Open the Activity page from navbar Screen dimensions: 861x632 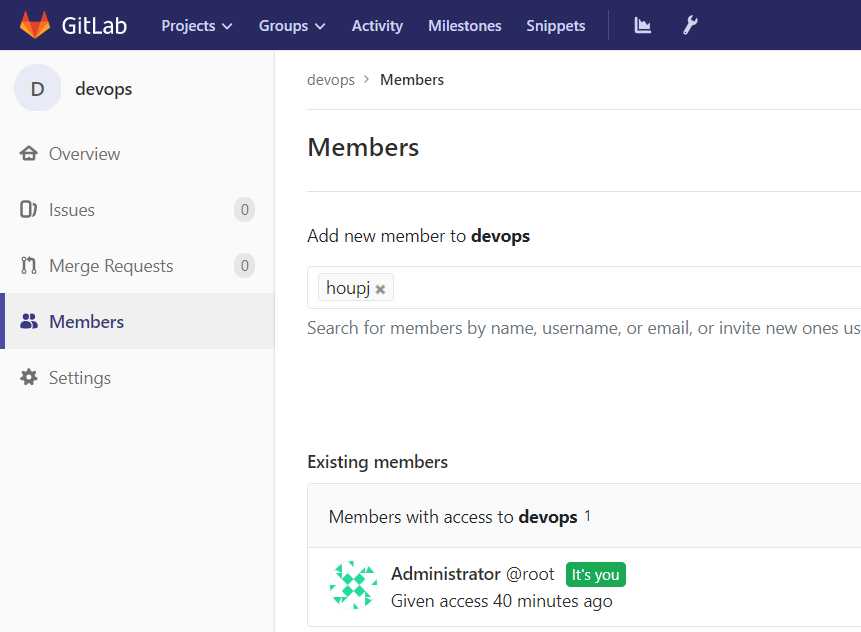[x=377, y=26]
